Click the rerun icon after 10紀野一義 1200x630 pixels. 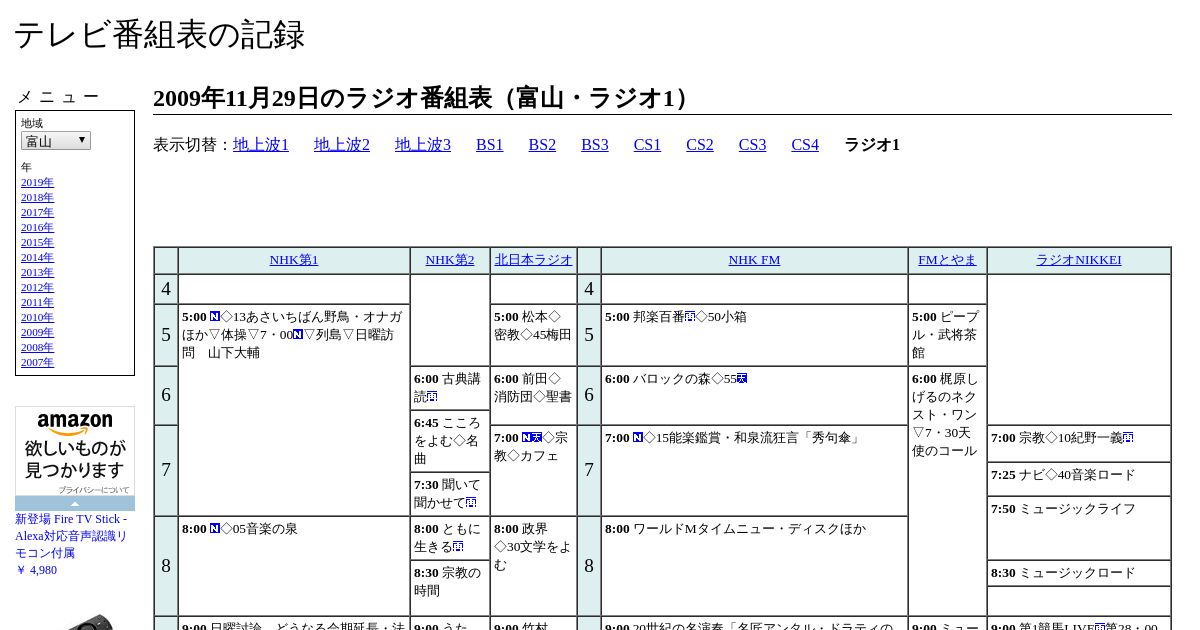1128,438
